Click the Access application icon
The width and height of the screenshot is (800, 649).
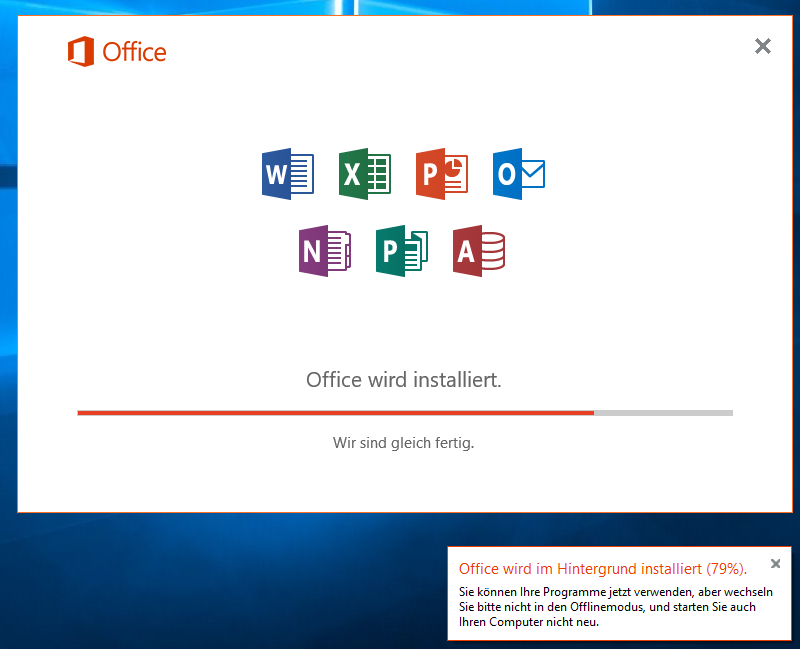click(479, 251)
